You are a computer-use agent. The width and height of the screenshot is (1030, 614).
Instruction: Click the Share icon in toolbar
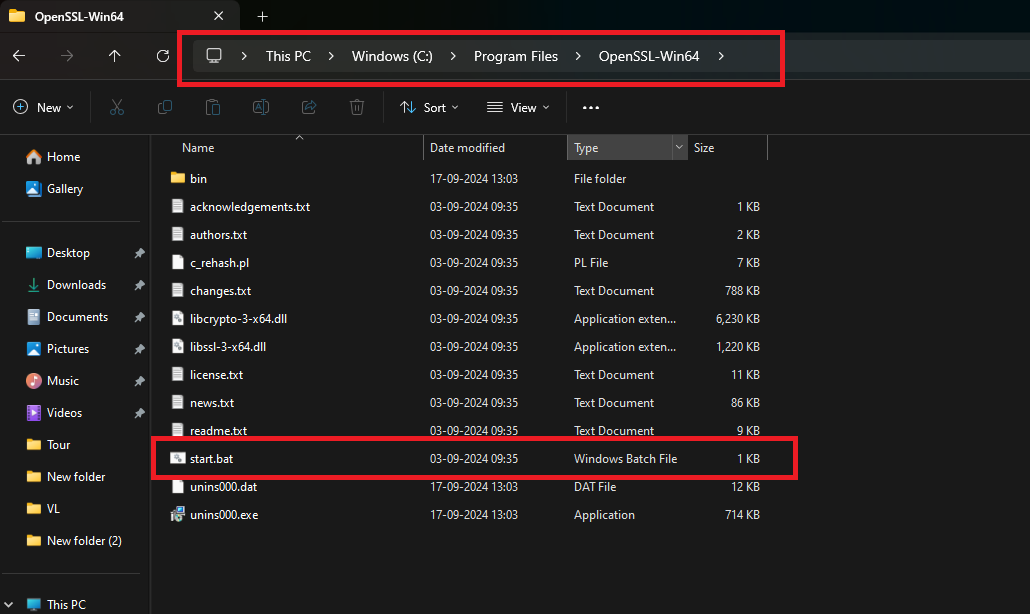309,107
